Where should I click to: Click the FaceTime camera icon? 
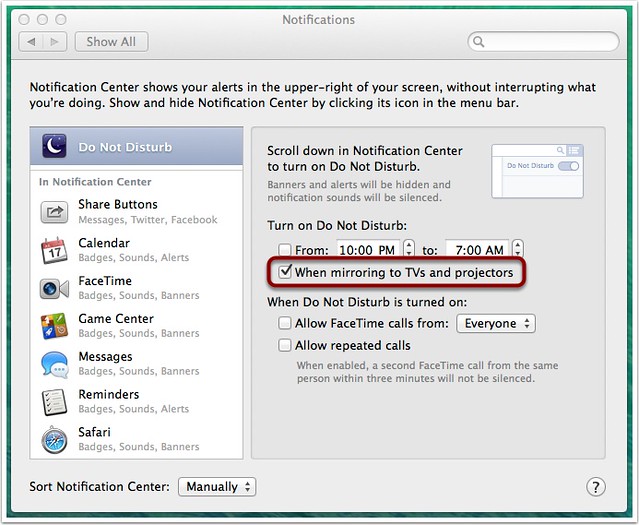click(54, 289)
